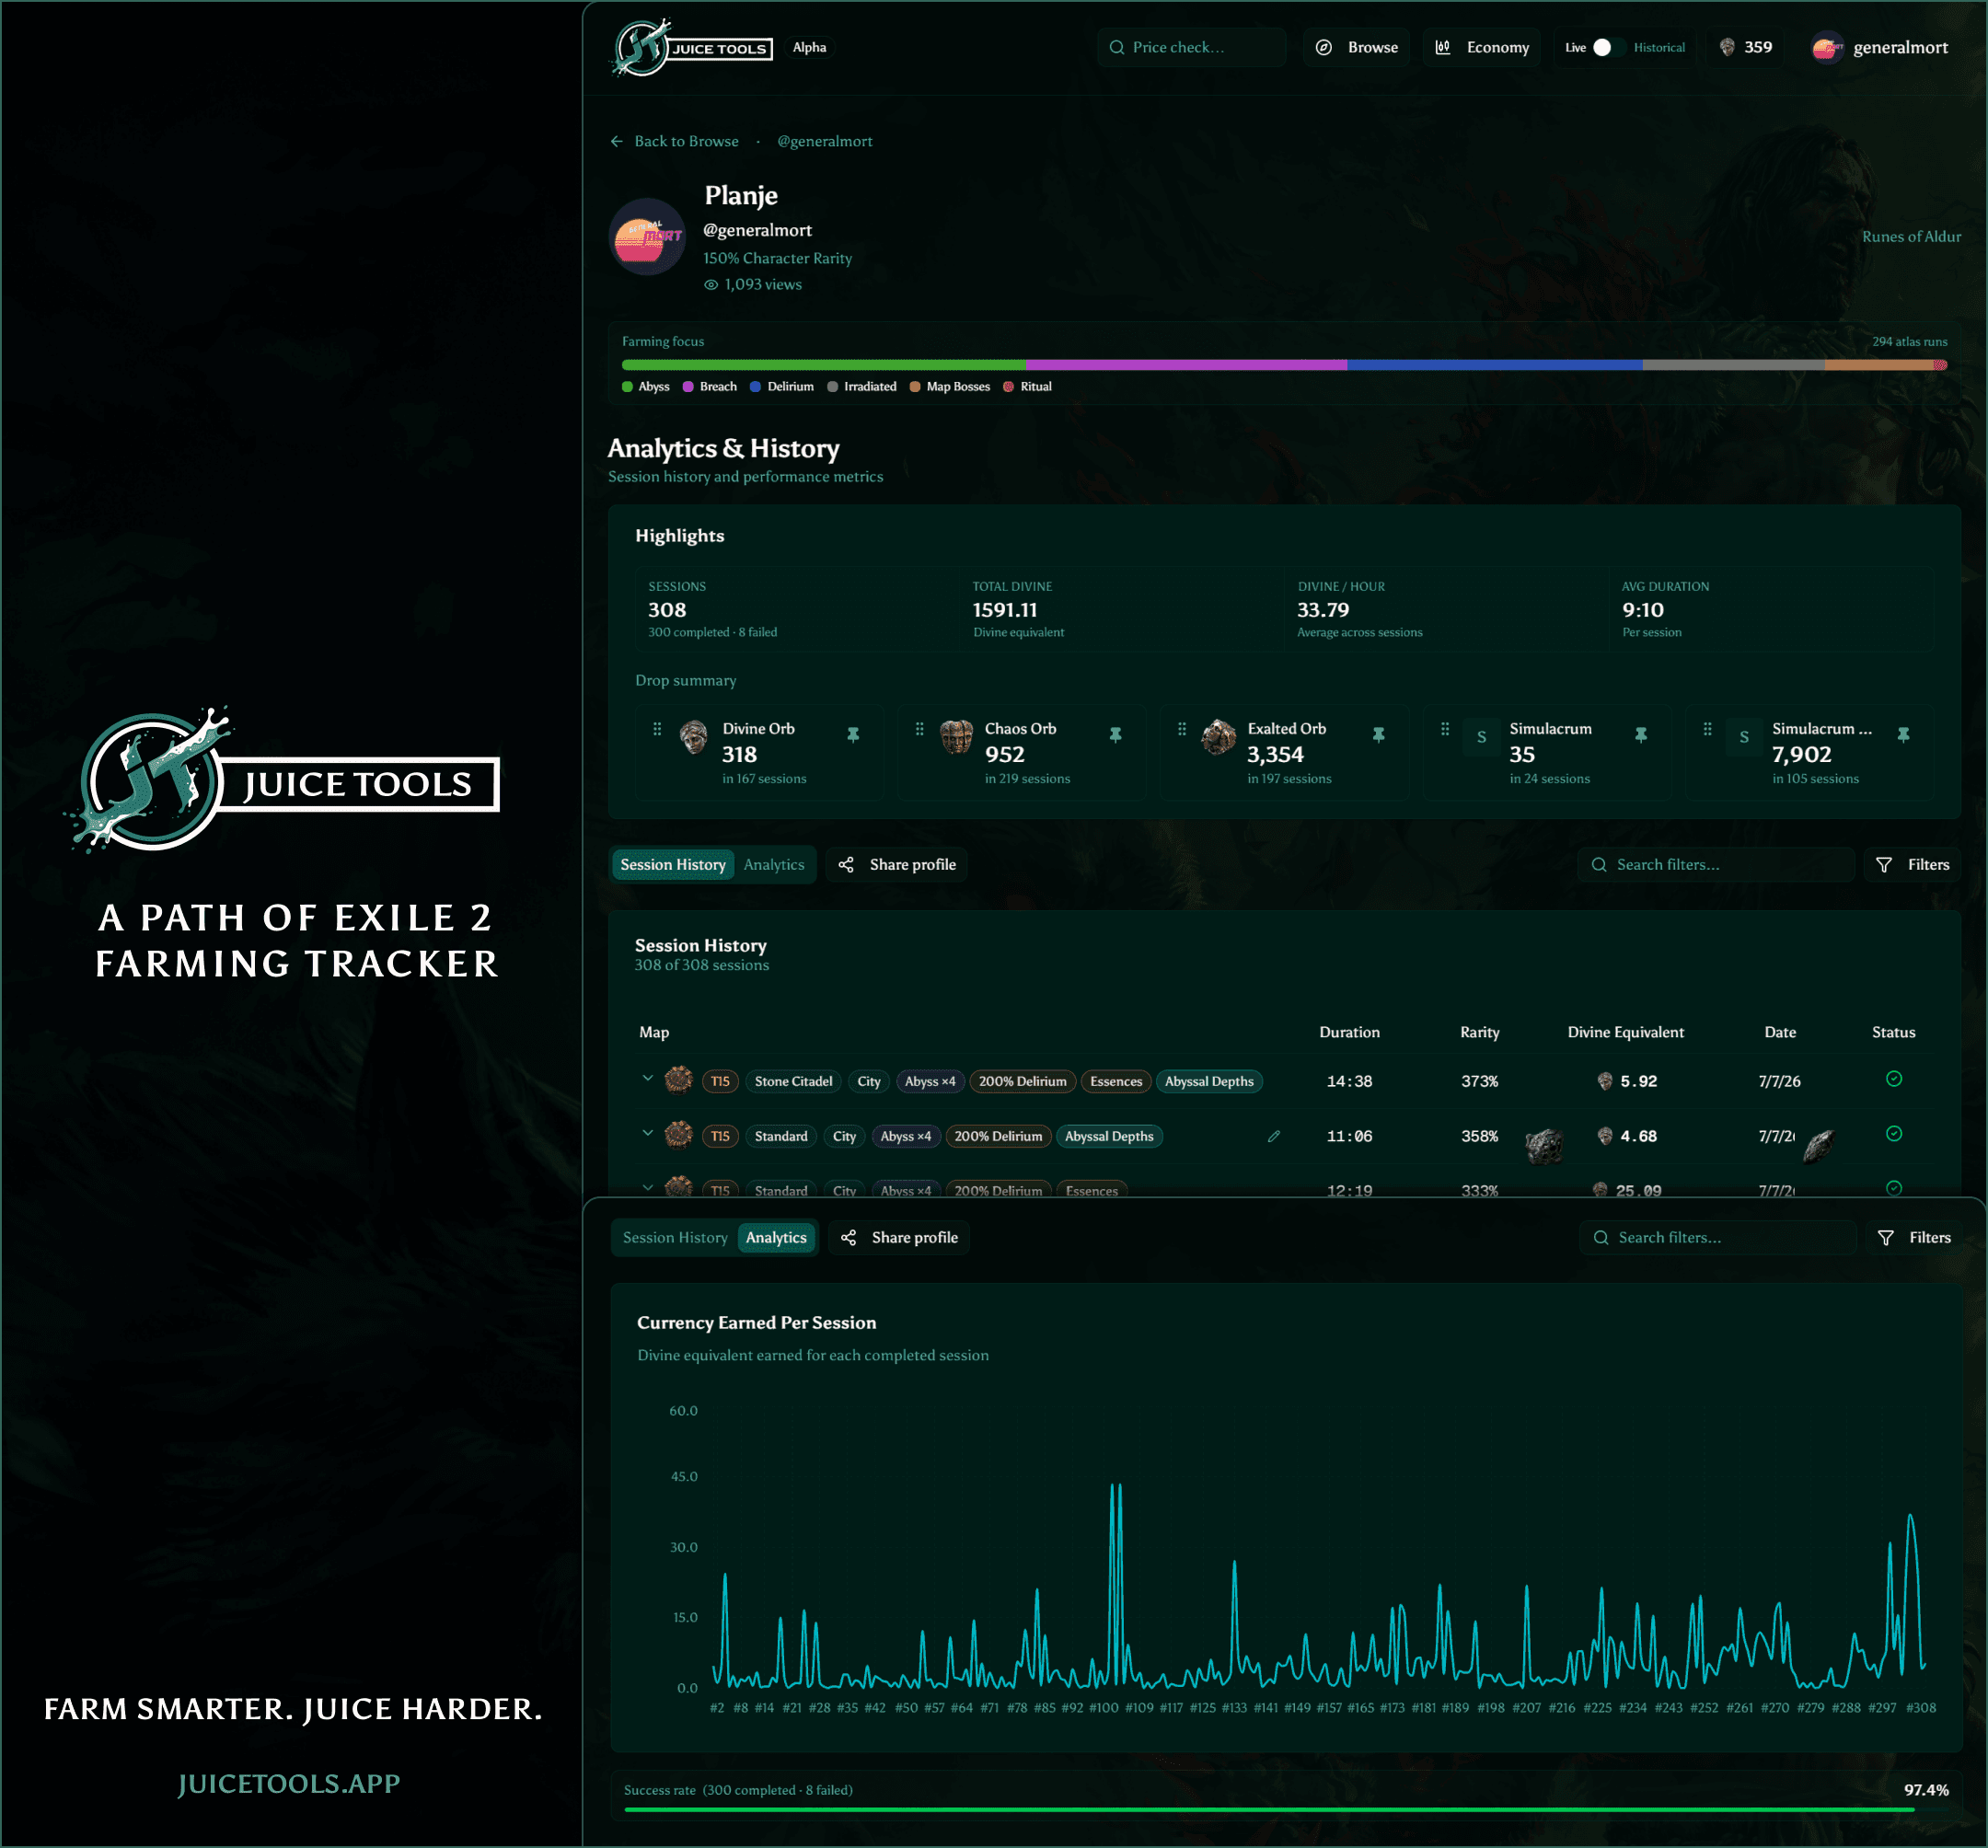The height and width of the screenshot is (1848, 1988).
Task: Click the edit pencil on the 11:06 session row
Action: (1273, 1136)
